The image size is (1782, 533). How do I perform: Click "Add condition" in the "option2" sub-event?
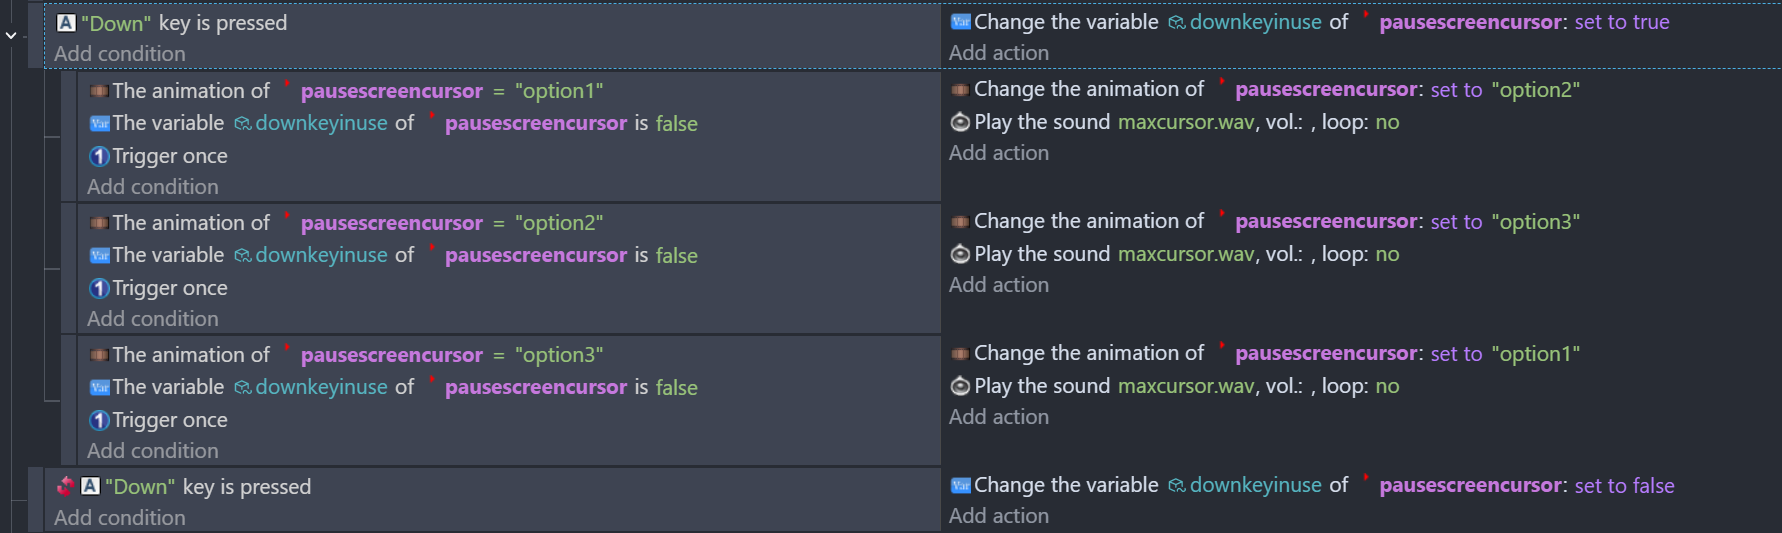point(152,319)
